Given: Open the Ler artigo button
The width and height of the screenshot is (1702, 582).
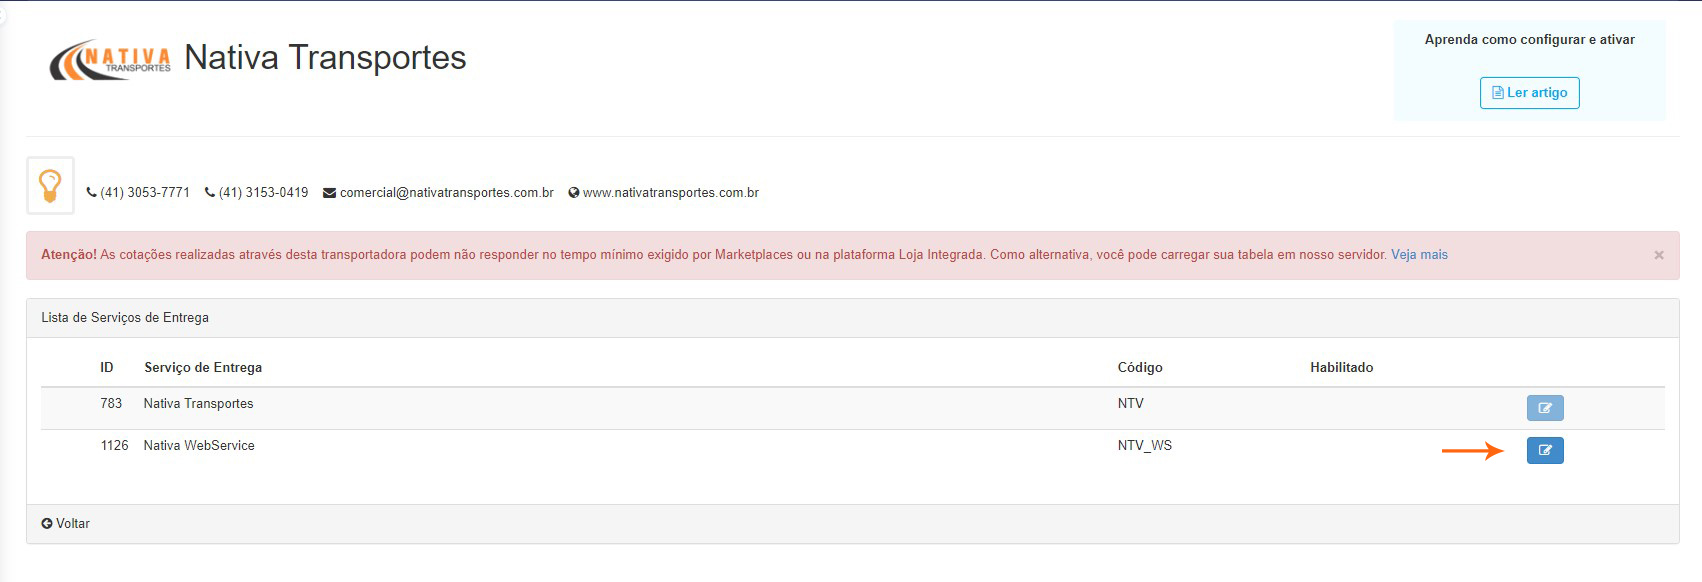Looking at the screenshot, I should coord(1529,93).
